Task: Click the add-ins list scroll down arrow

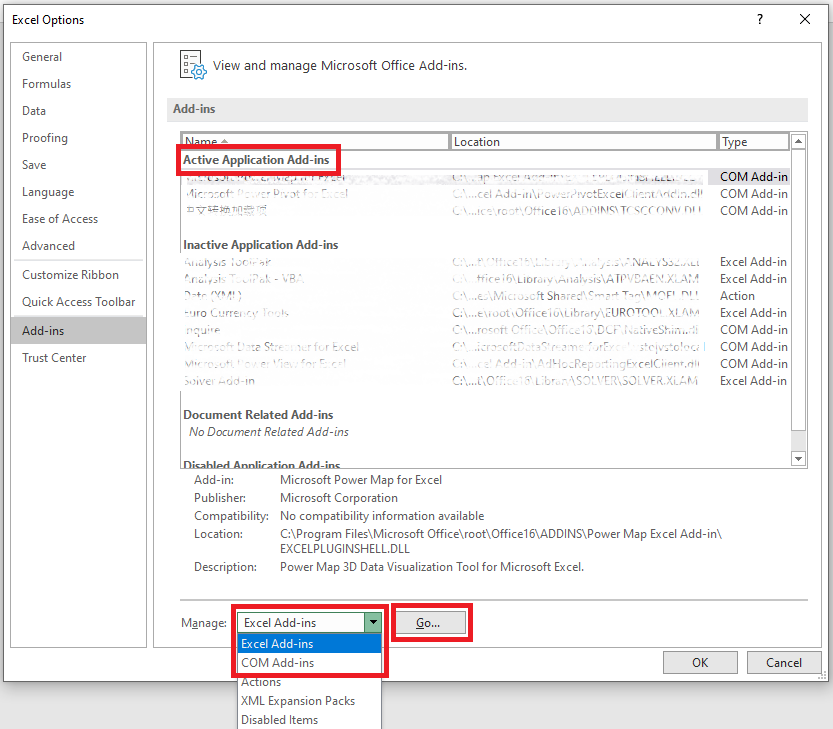Action: pyautogui.click(x=798, y=459)
